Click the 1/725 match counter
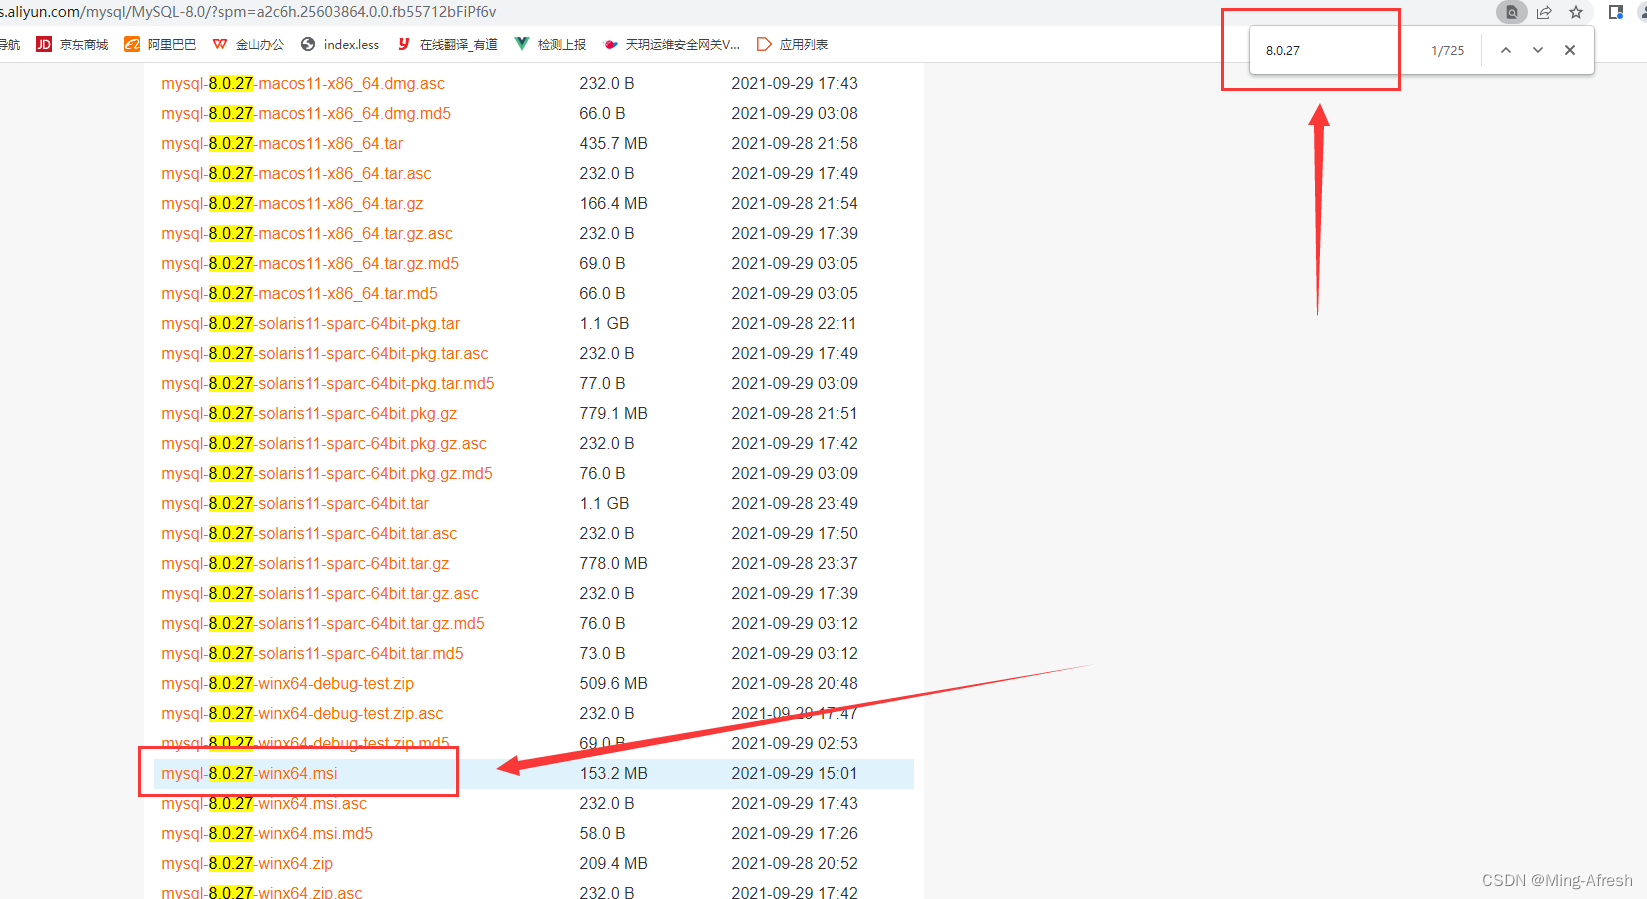The height and width of the screenshot is (899, 1647). click(1447, 50)
